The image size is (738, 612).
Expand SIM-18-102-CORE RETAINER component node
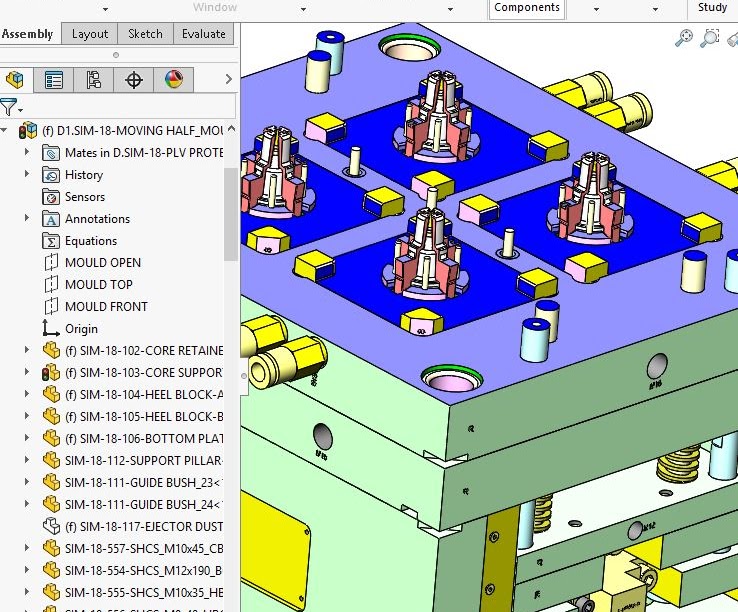point(27,351)
